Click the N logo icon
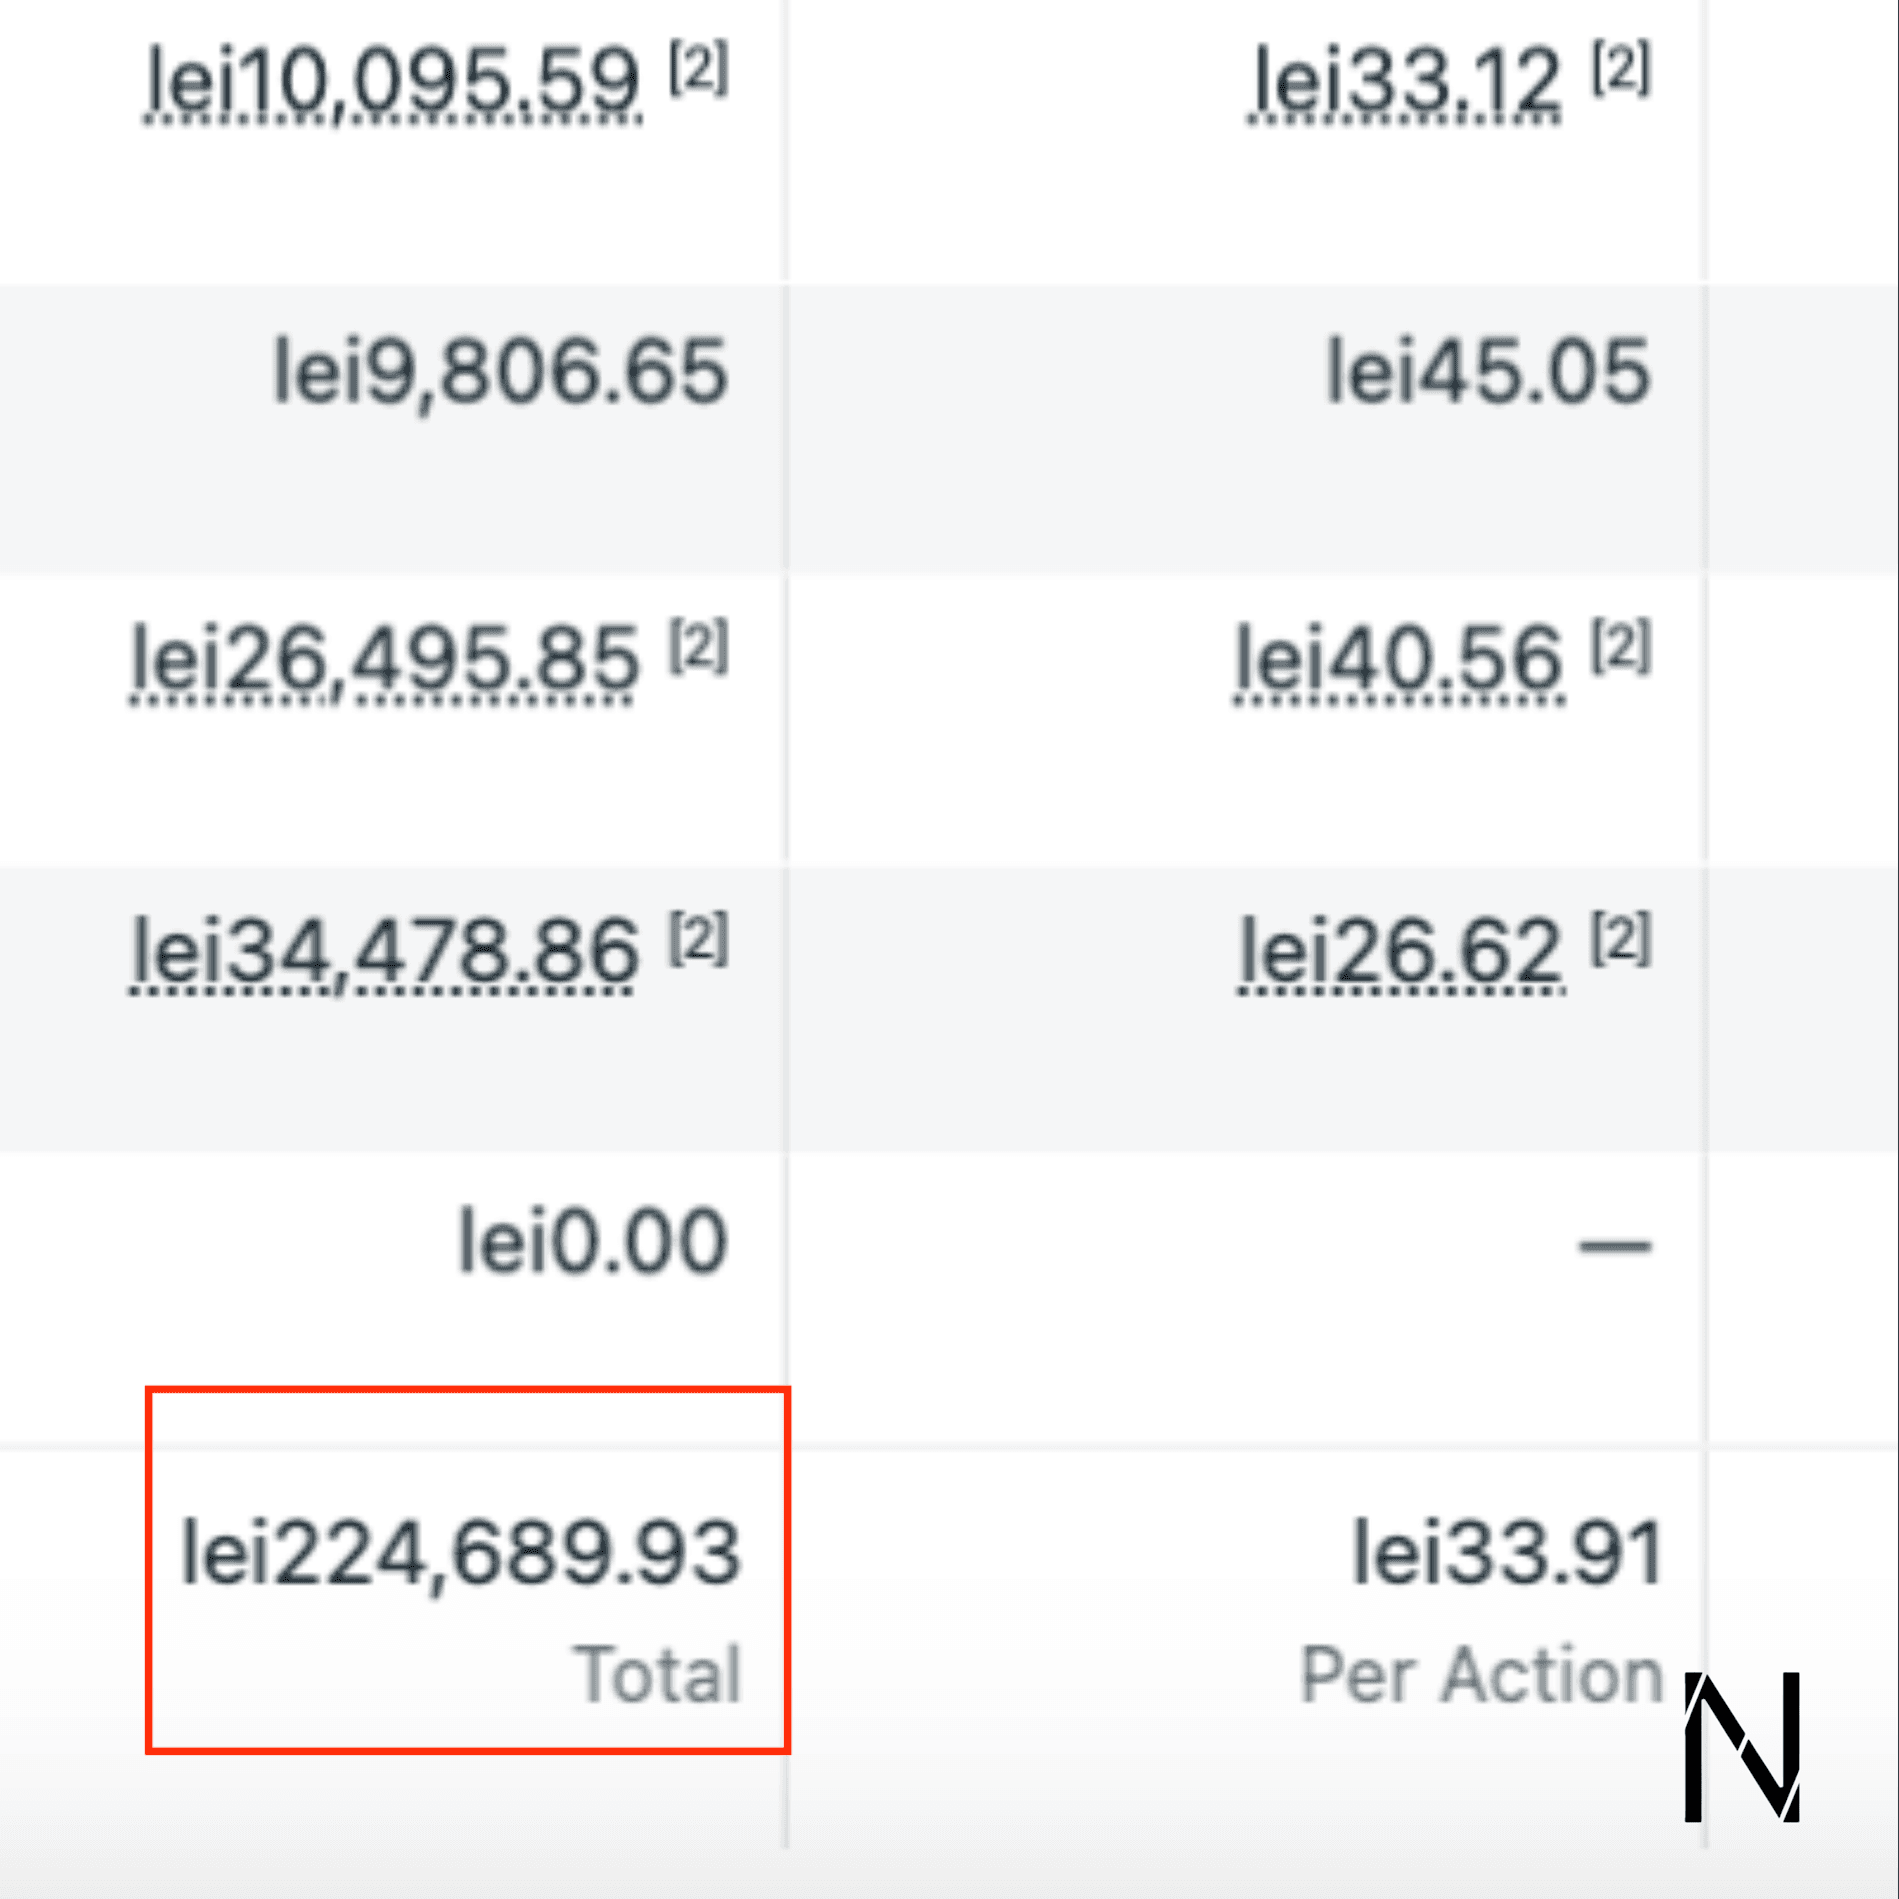Image resolution: width=1899 pixels, height=1899 pixels. pos(1743,1746)
